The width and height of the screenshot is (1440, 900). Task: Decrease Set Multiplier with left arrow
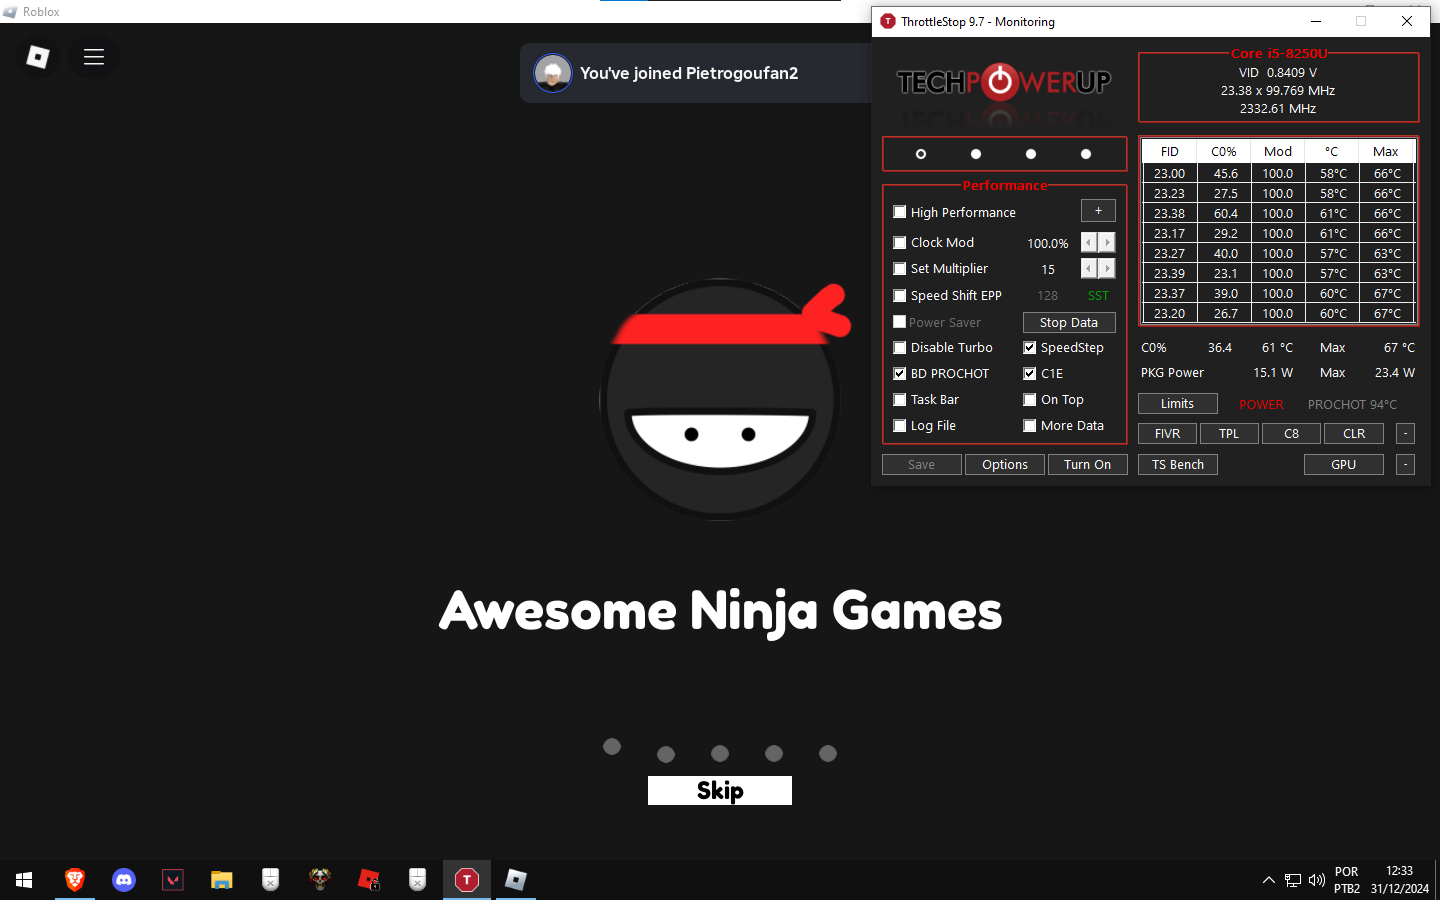point(1089,268)
